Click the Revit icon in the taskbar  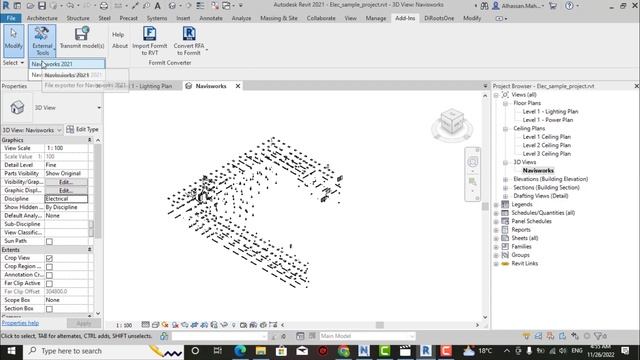pyautogui.click(x=426, y=351)
